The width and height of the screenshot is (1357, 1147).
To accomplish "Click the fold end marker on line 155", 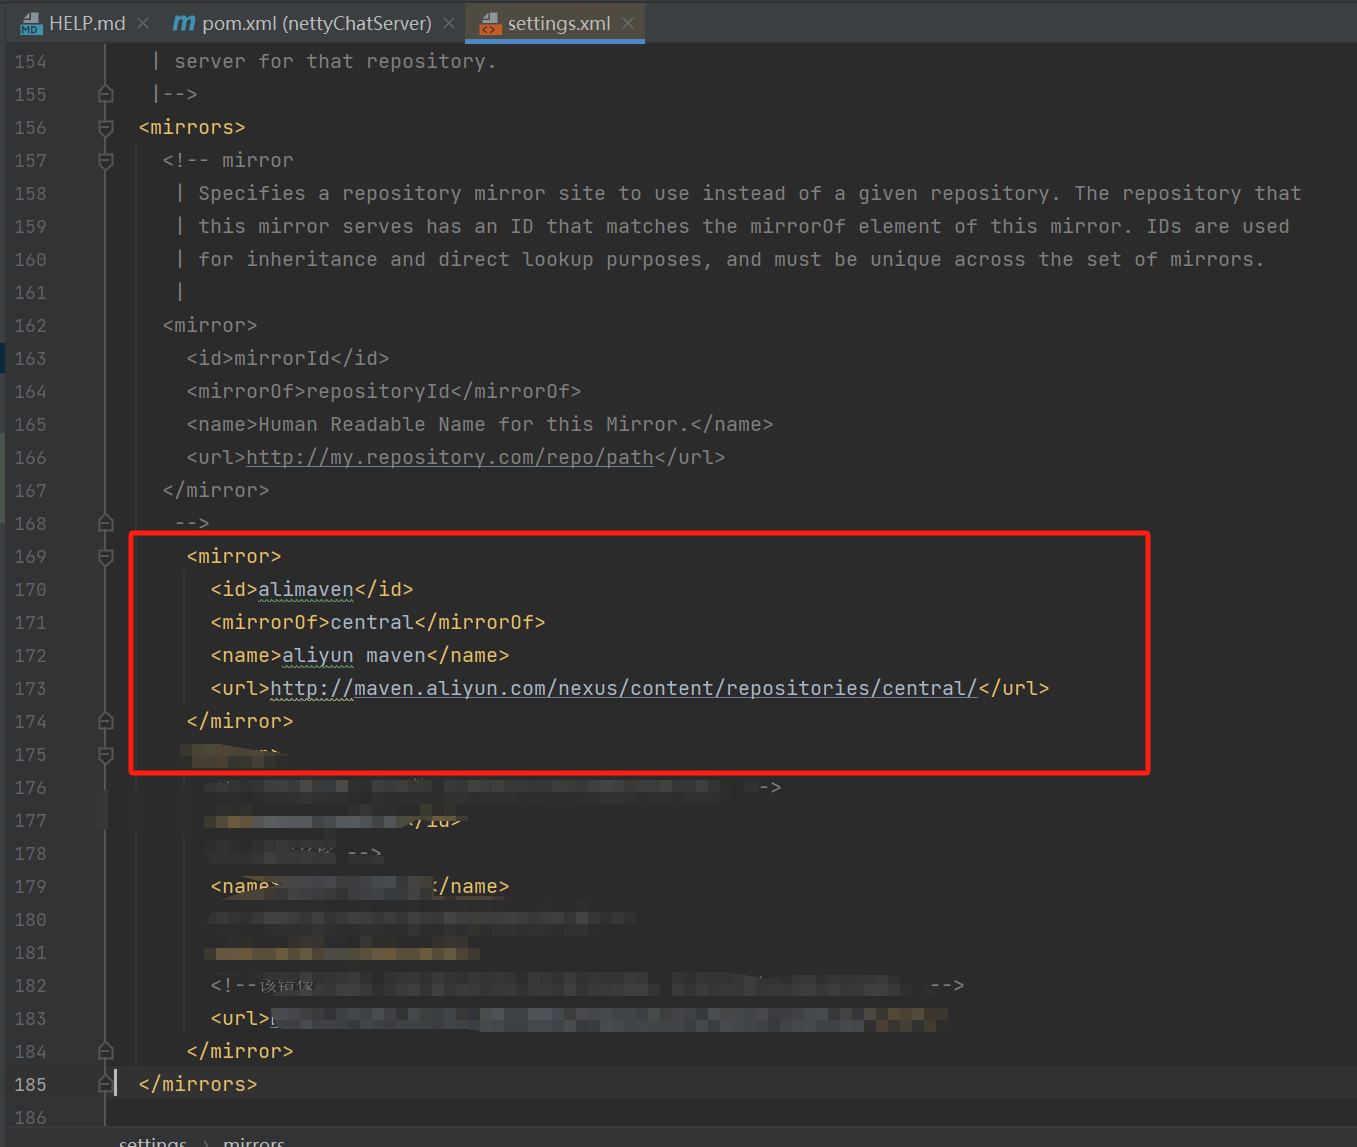I will click(x=106, y=94).
